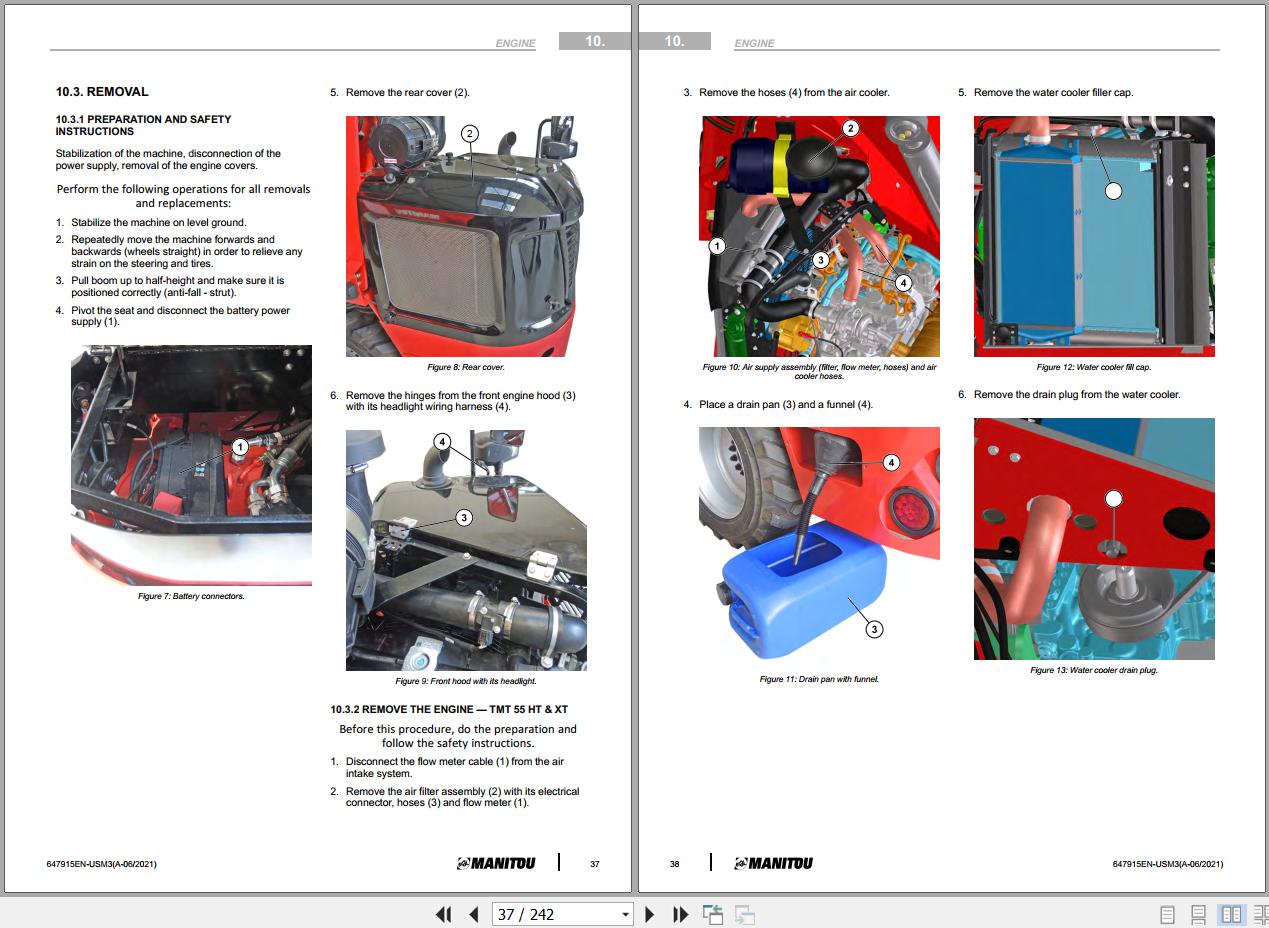This screenshot has width=1269, height=928.
Task: Click caption 'Figure 11: Drain pan with funnel.'
Action: [819, 679]
